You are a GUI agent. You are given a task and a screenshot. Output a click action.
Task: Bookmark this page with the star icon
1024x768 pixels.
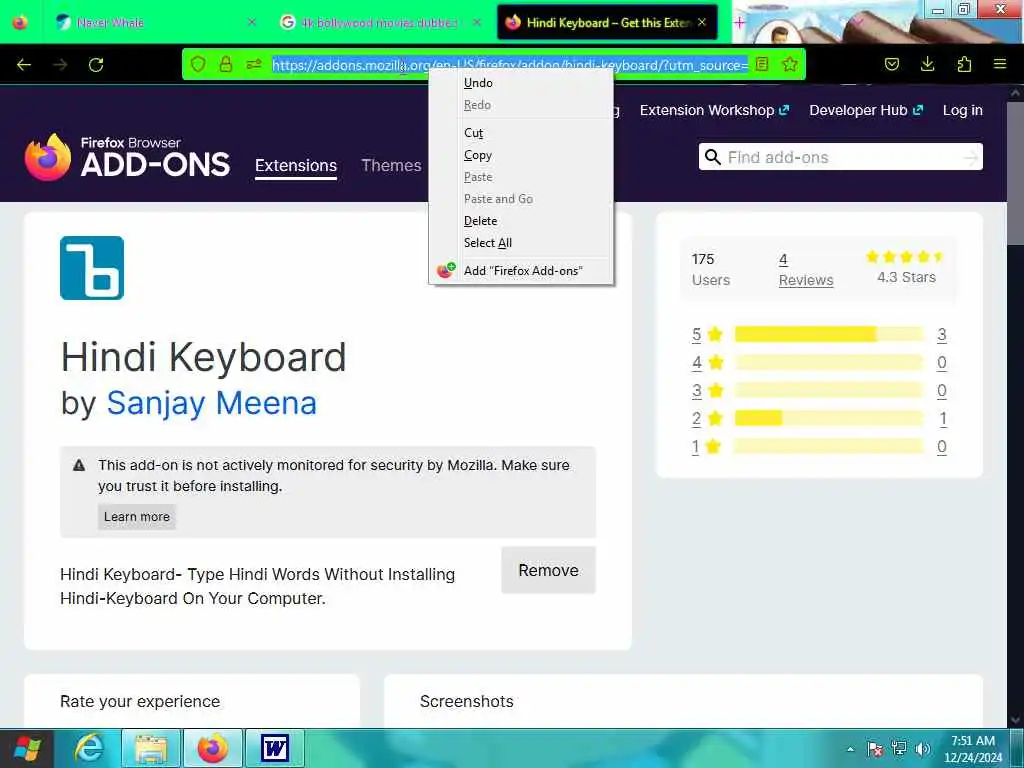[x=790, y=64]
